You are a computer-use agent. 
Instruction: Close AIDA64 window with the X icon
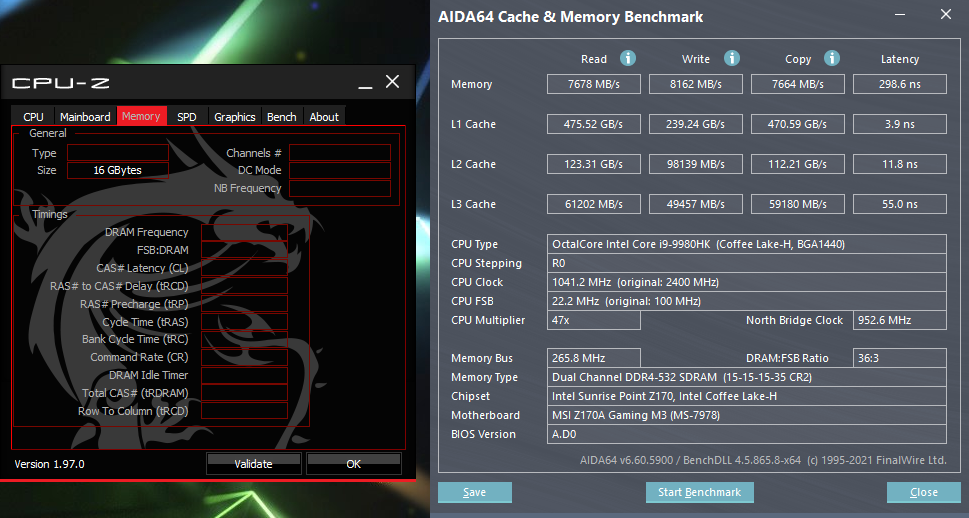click(946, 14)
